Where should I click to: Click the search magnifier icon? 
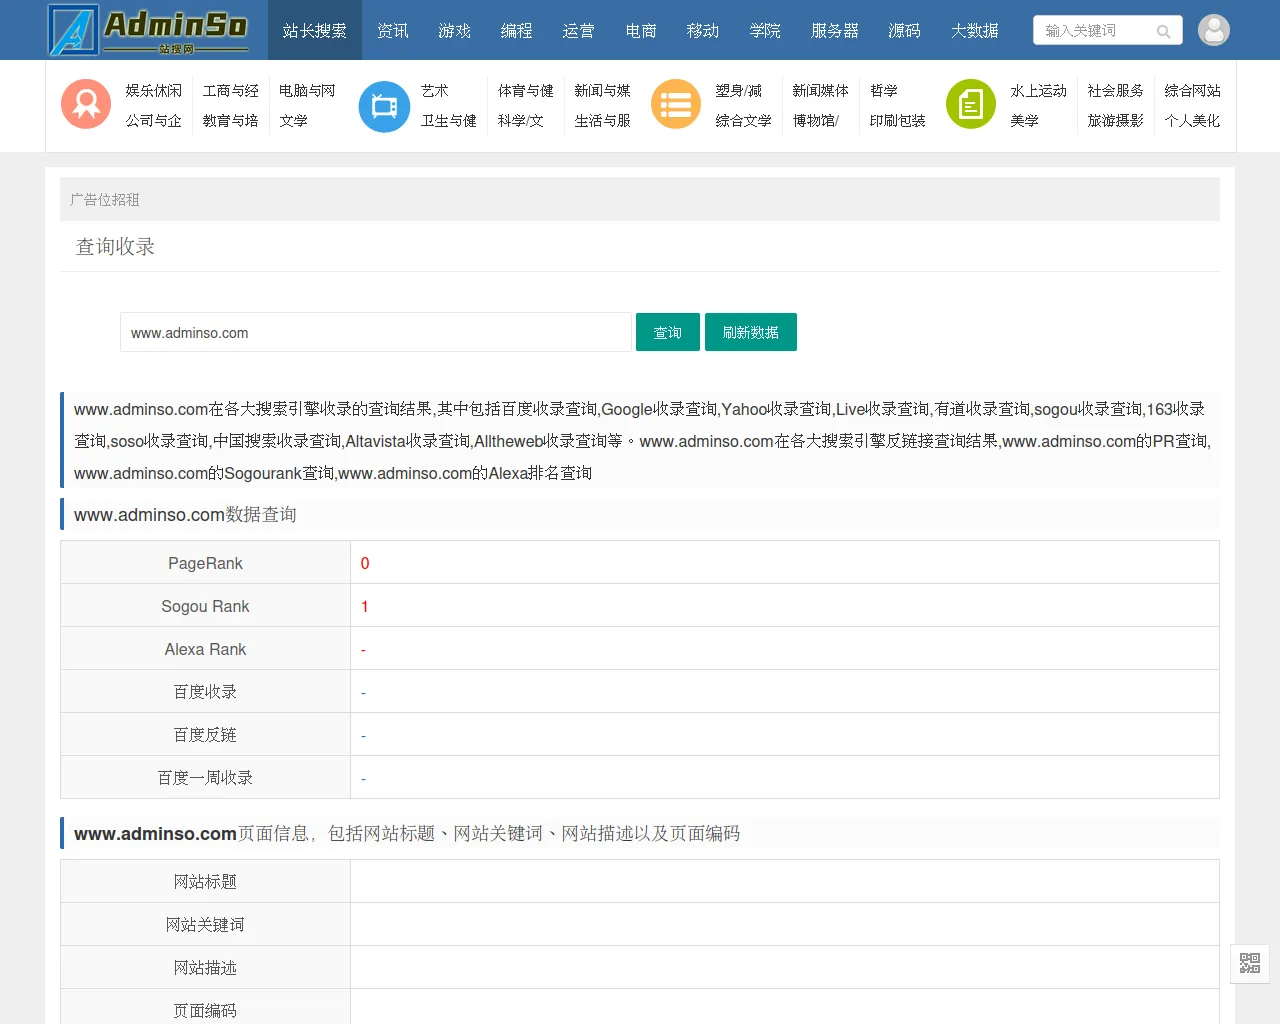[x=1163, y=31]
